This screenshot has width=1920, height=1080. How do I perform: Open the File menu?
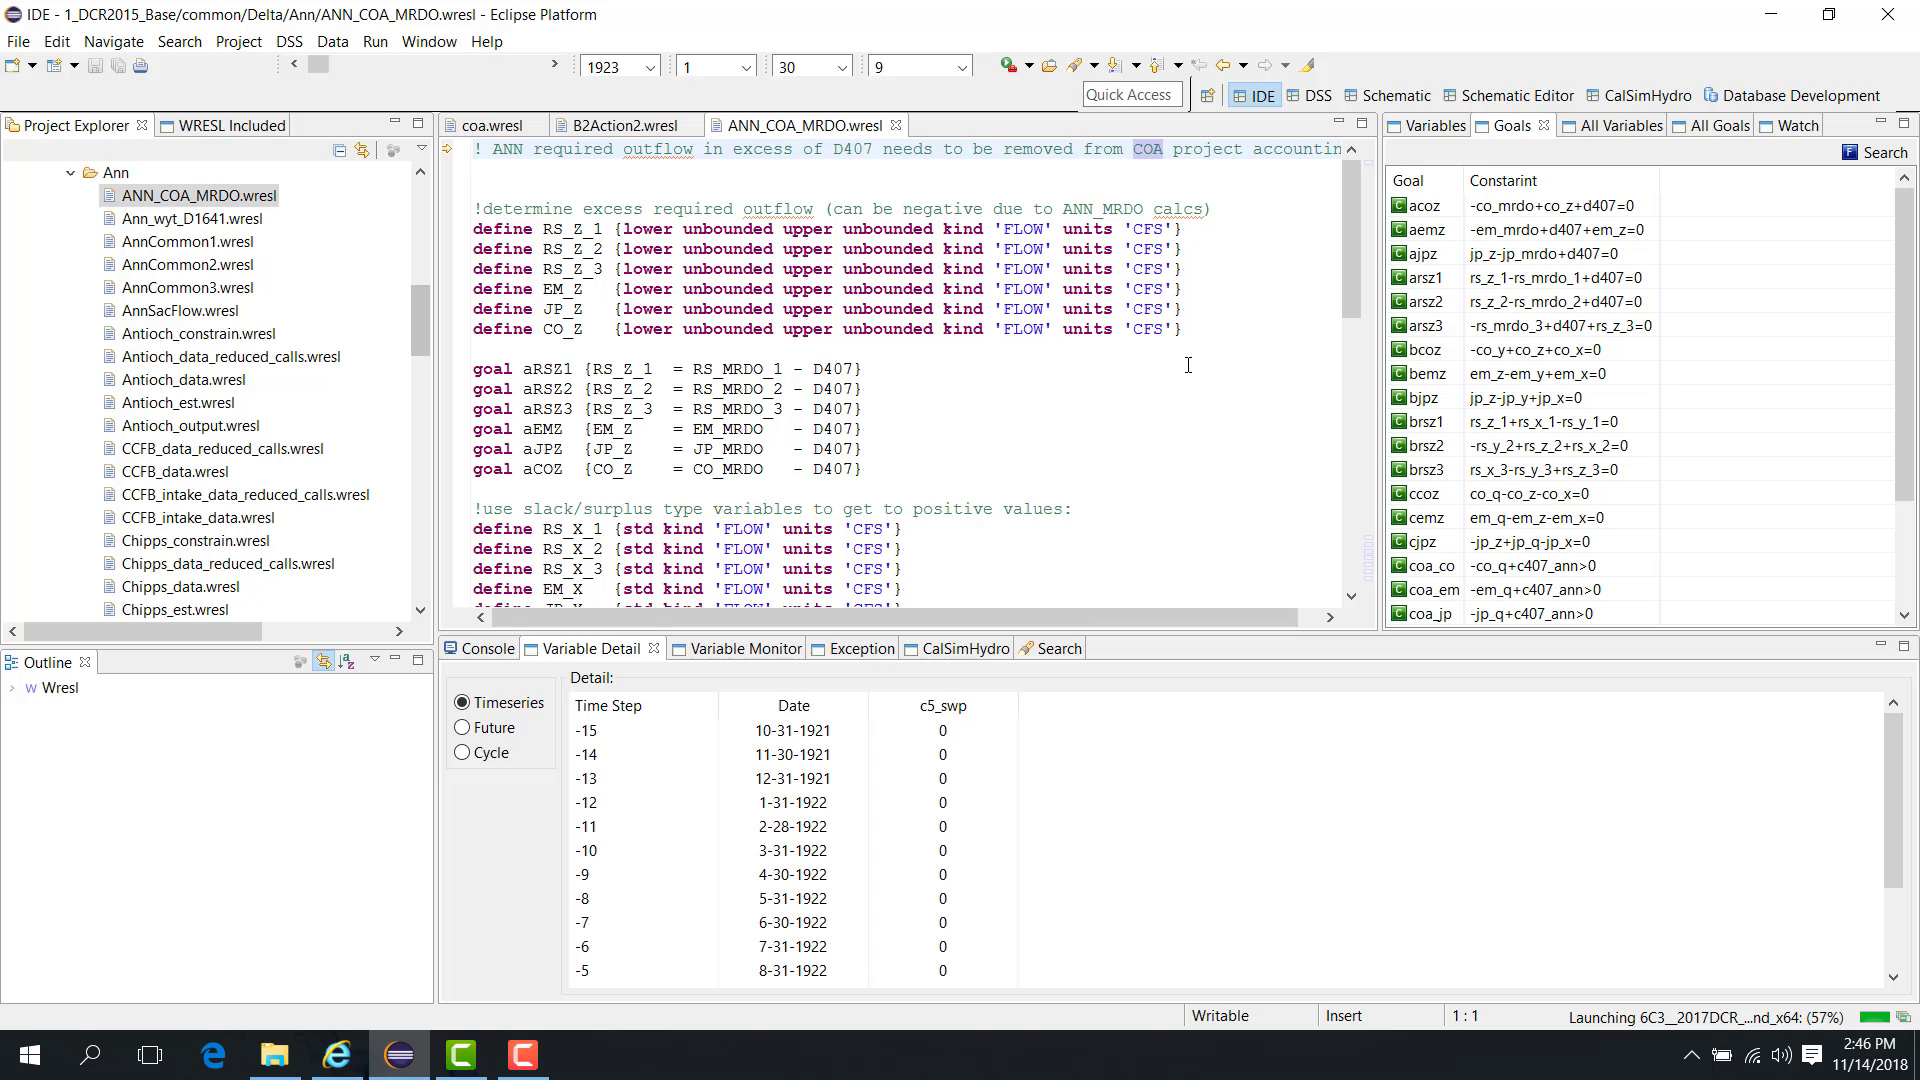click(x=18, y=41)
